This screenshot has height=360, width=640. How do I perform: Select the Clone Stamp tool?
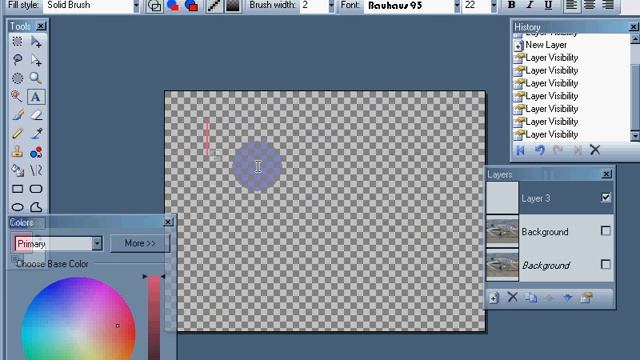pos(17,152)
